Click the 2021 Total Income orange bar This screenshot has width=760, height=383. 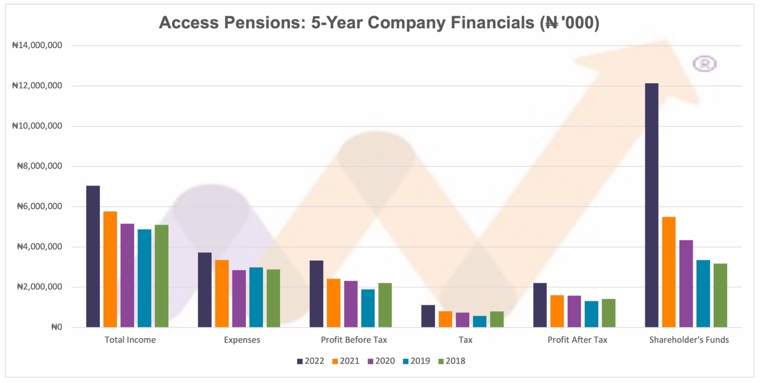[110, 269]
